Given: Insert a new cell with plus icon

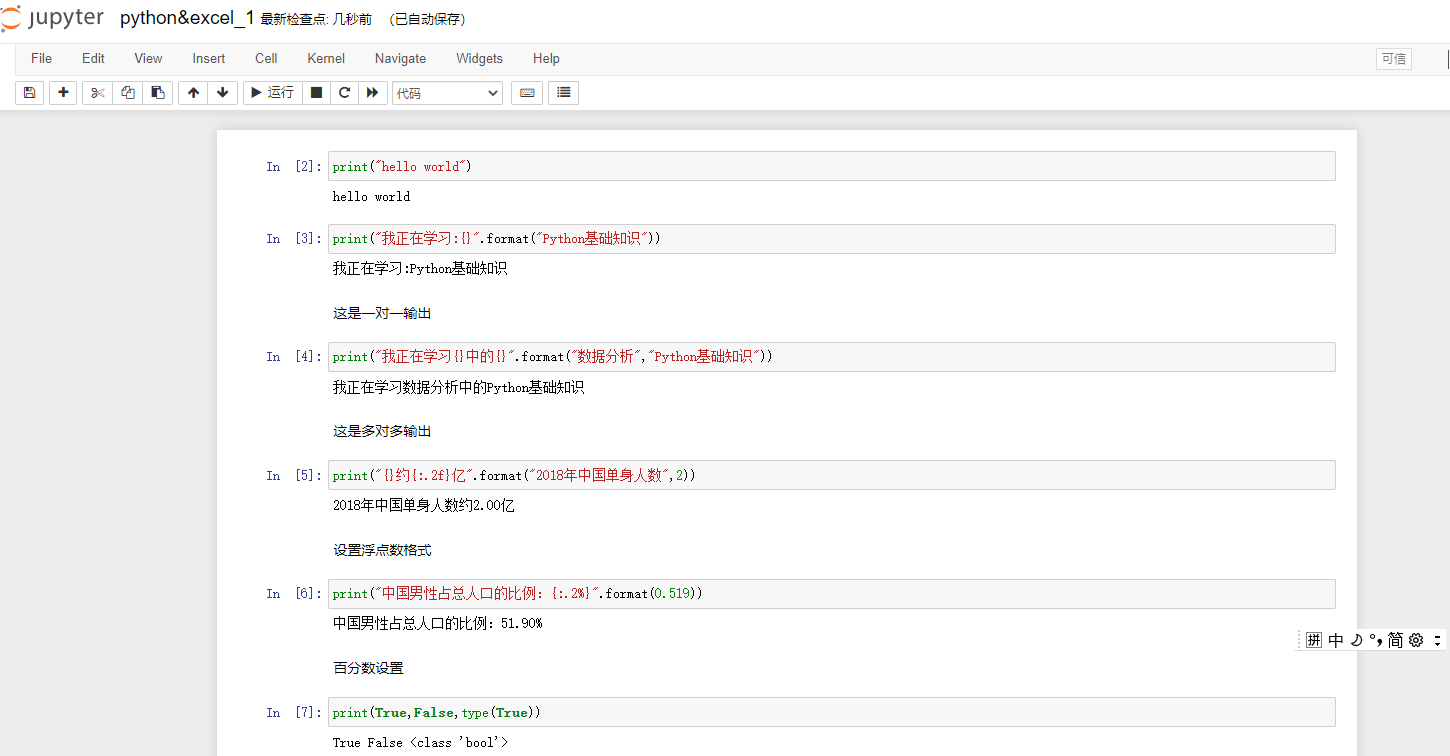Looking at the screenshot, I should (63, 93).
